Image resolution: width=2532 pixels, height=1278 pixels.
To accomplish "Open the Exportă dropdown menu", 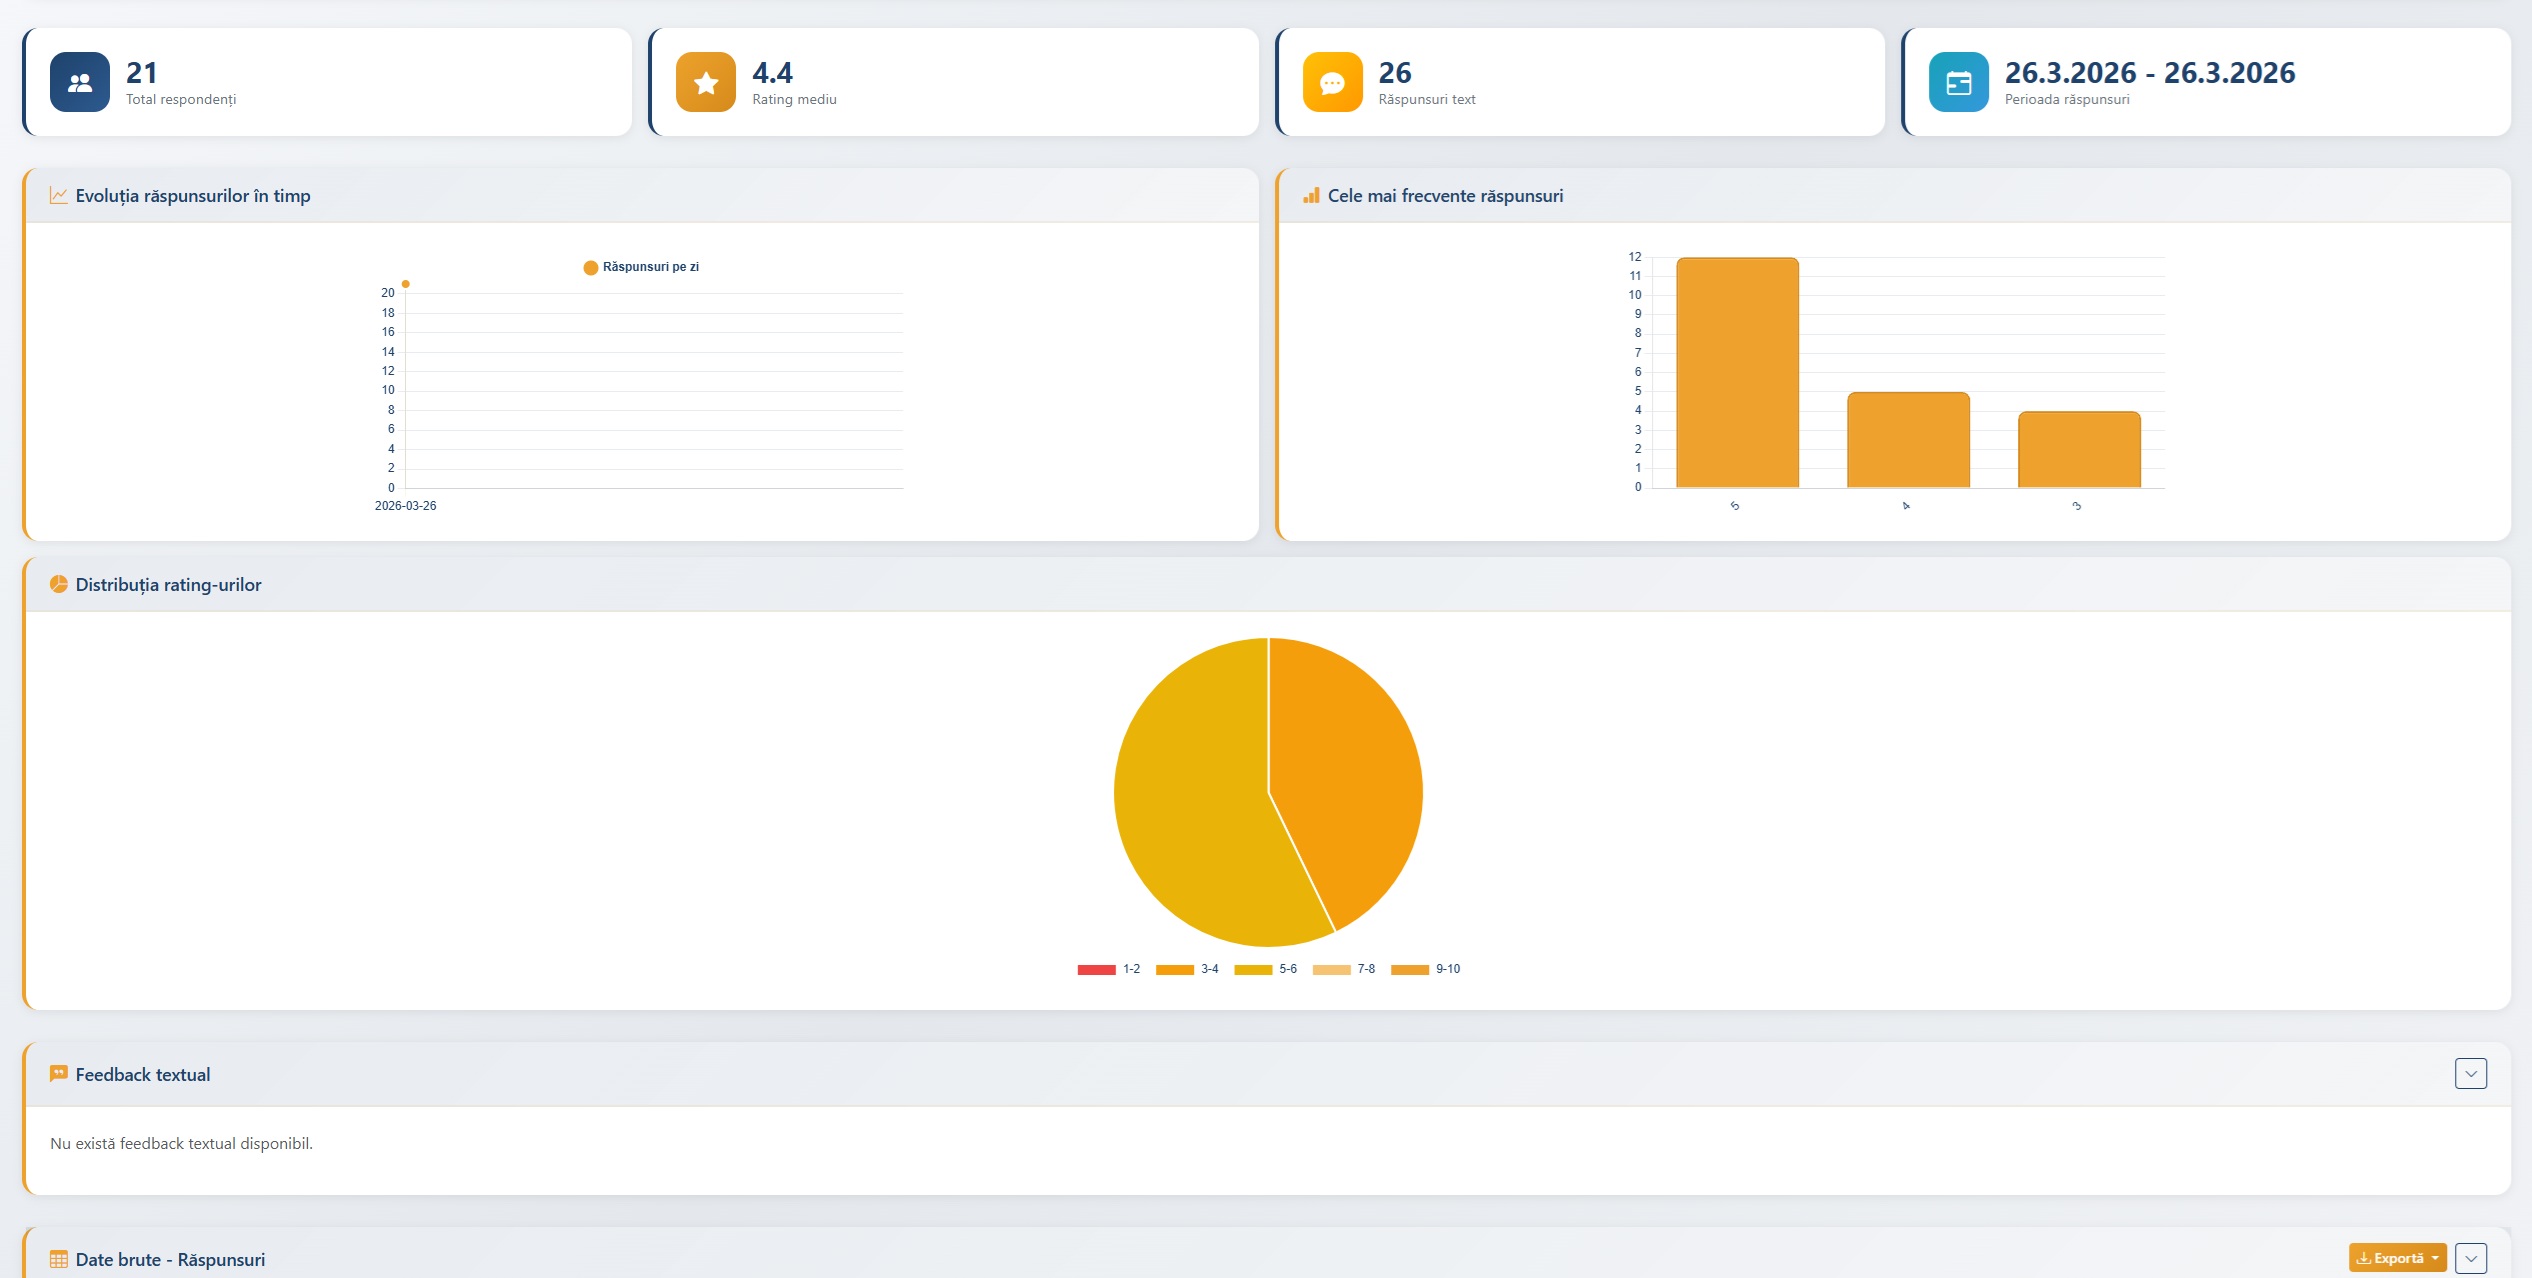I will coord(2397,1258).
